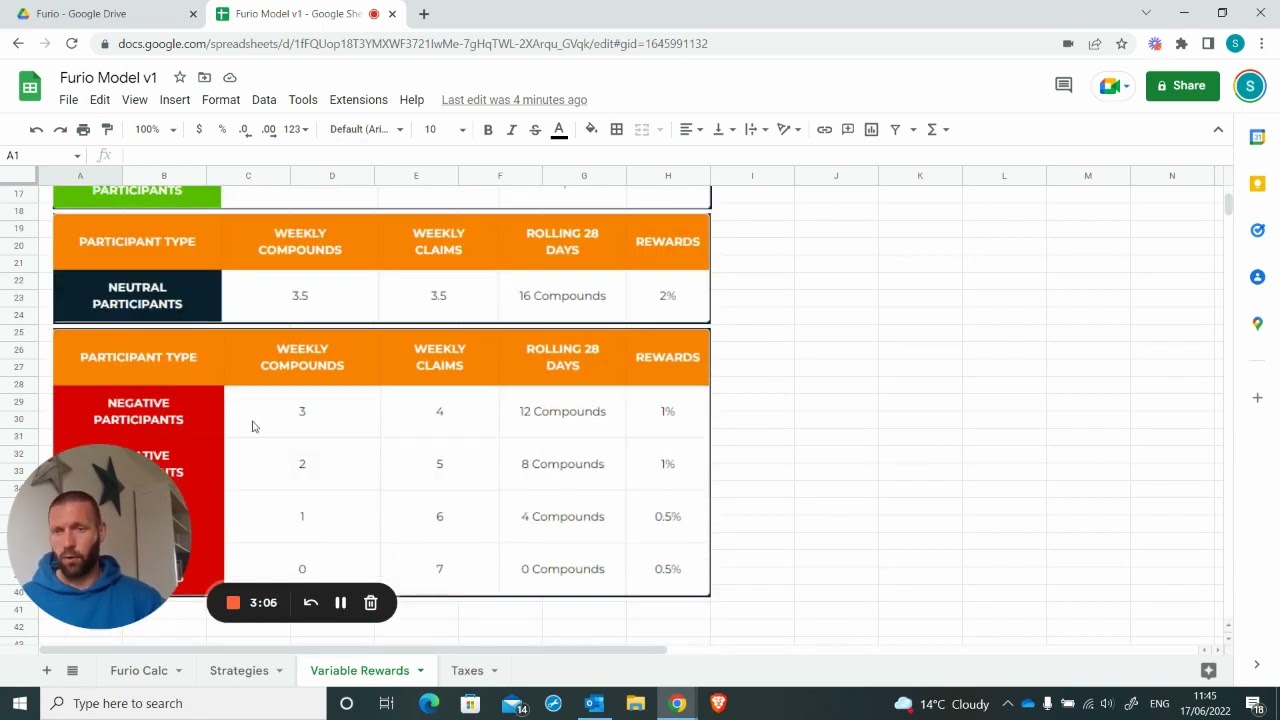Screen dimensions: 1280x720
Task: Open the functions sigma dropdown
Action: point(937,129)
